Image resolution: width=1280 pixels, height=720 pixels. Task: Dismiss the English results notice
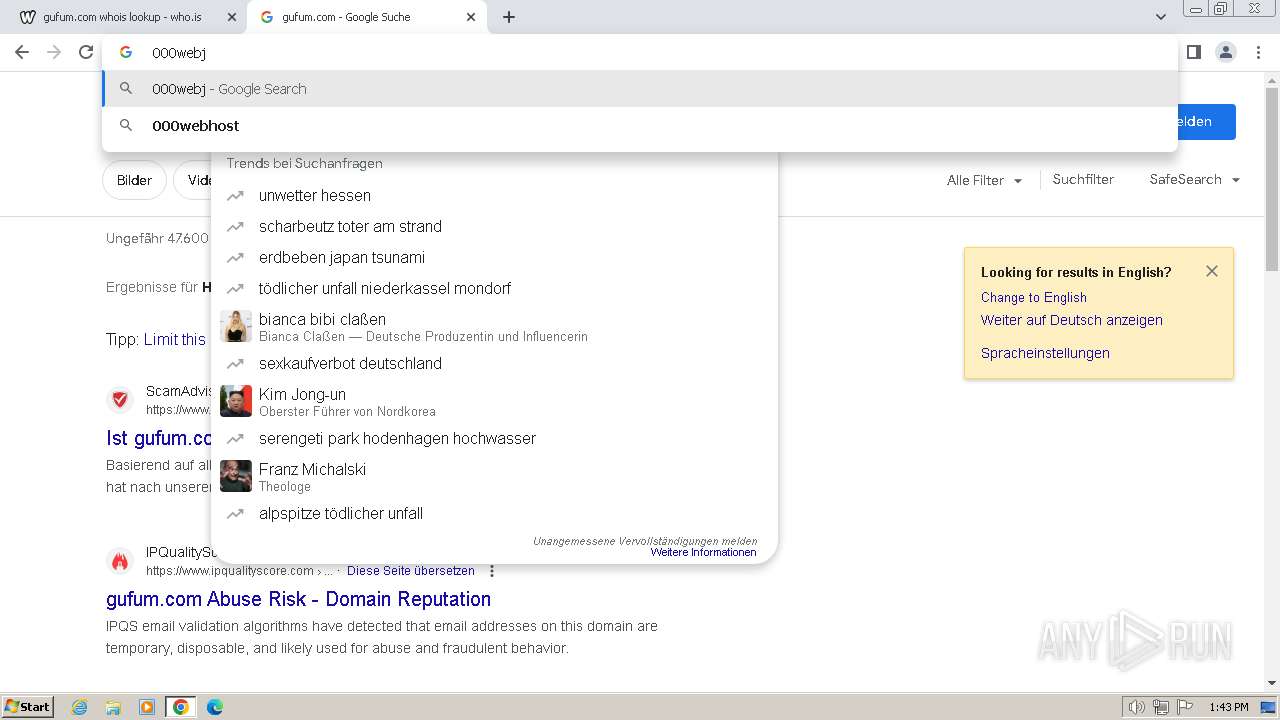click(1212, 271)
